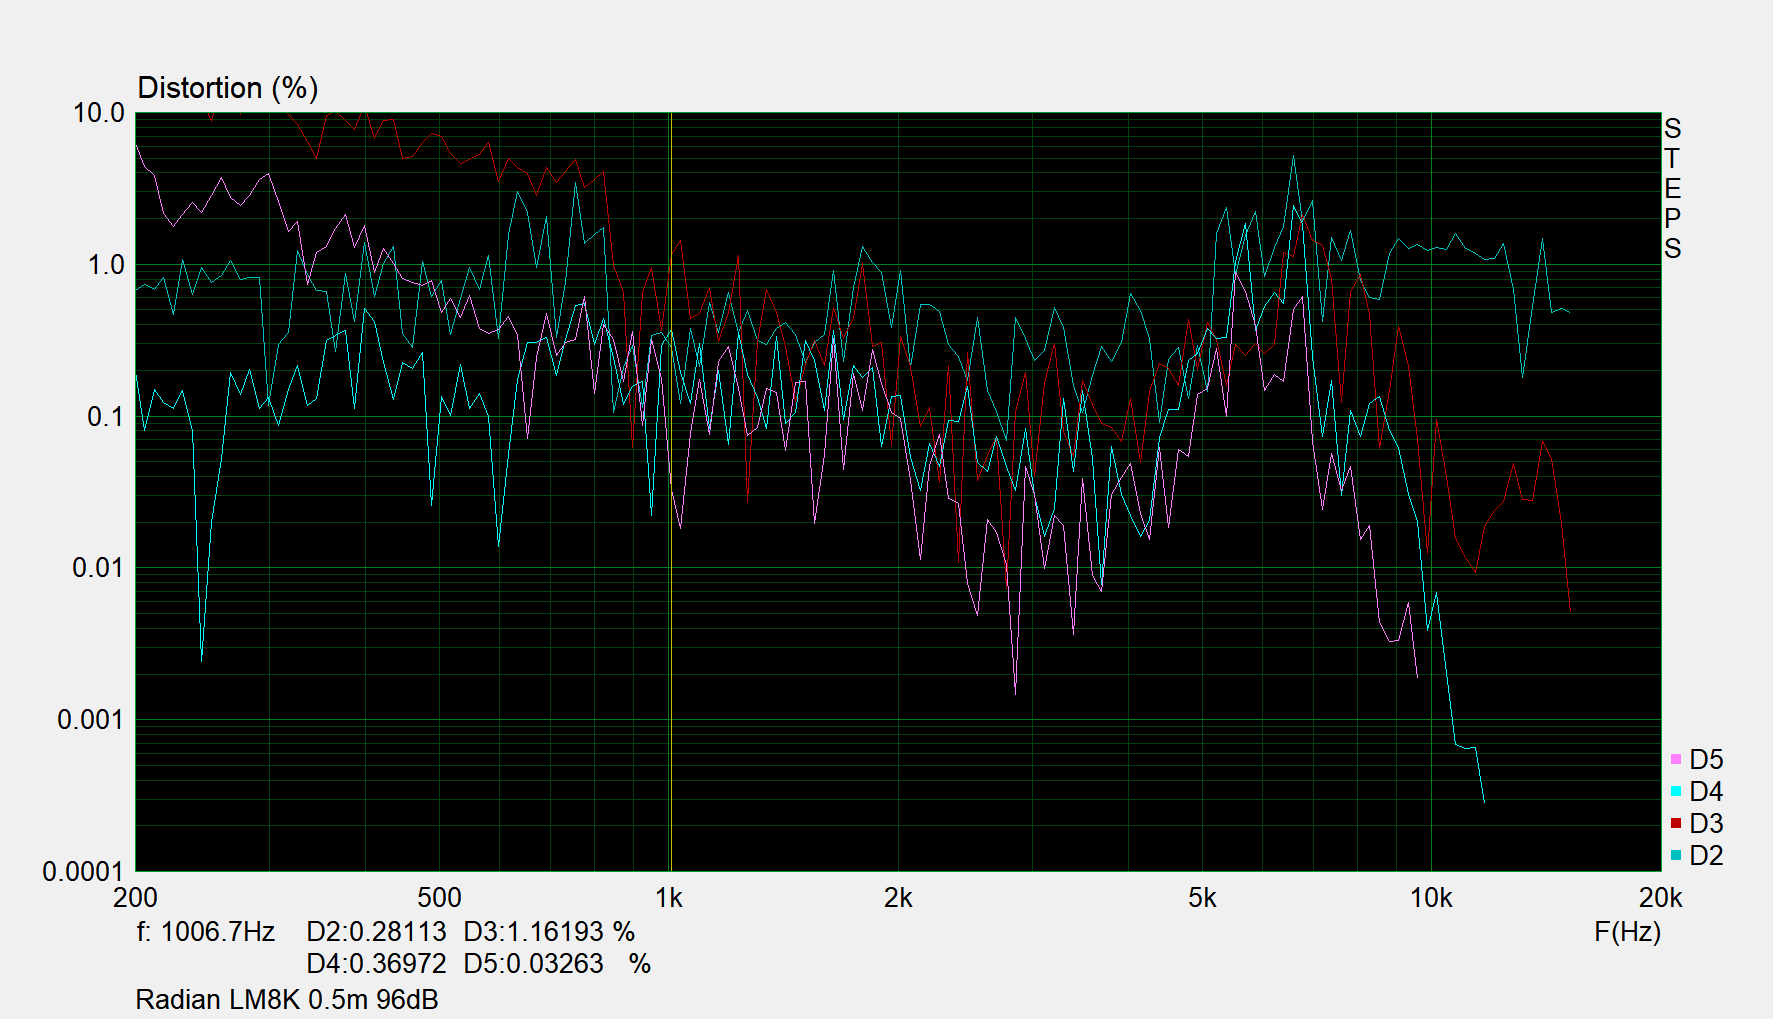Click the Distortion (%) chart title
1773x1019 pixels.
228,88
